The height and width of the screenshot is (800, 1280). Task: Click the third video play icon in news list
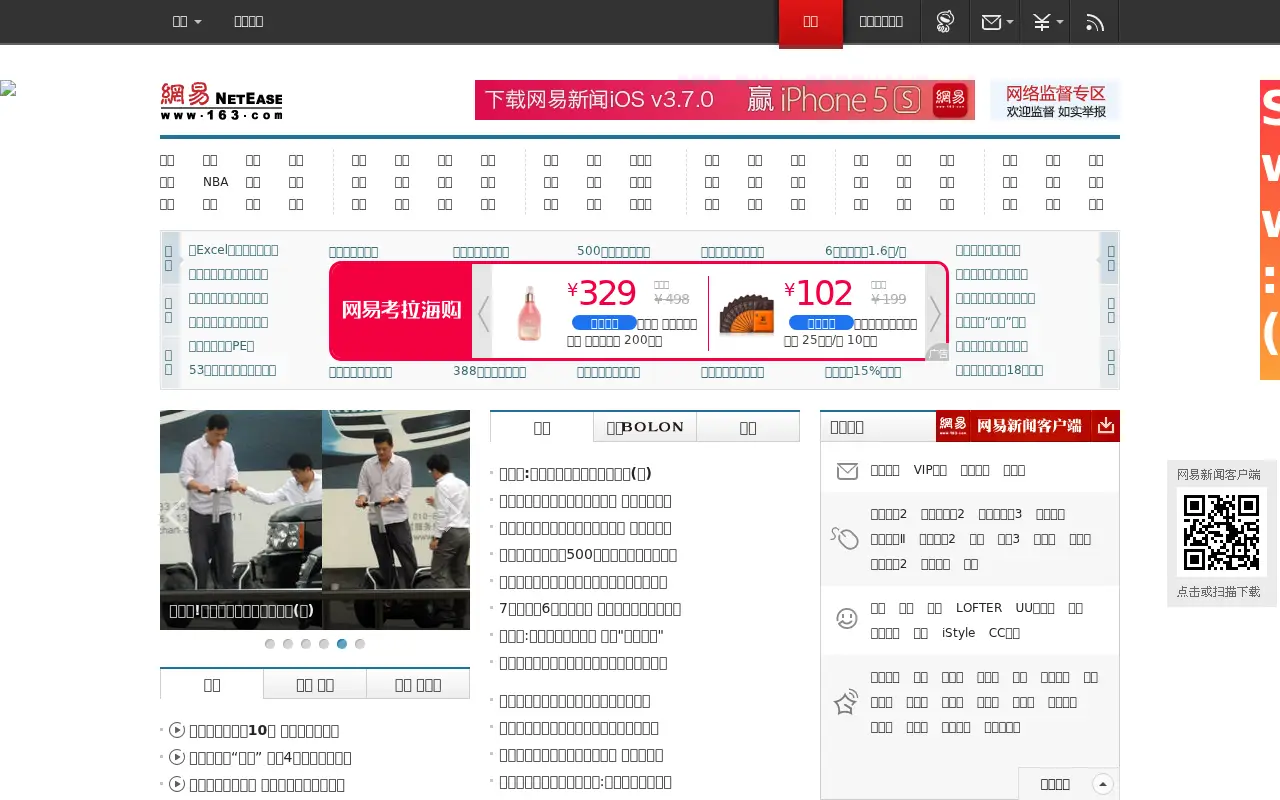[177, 784]
